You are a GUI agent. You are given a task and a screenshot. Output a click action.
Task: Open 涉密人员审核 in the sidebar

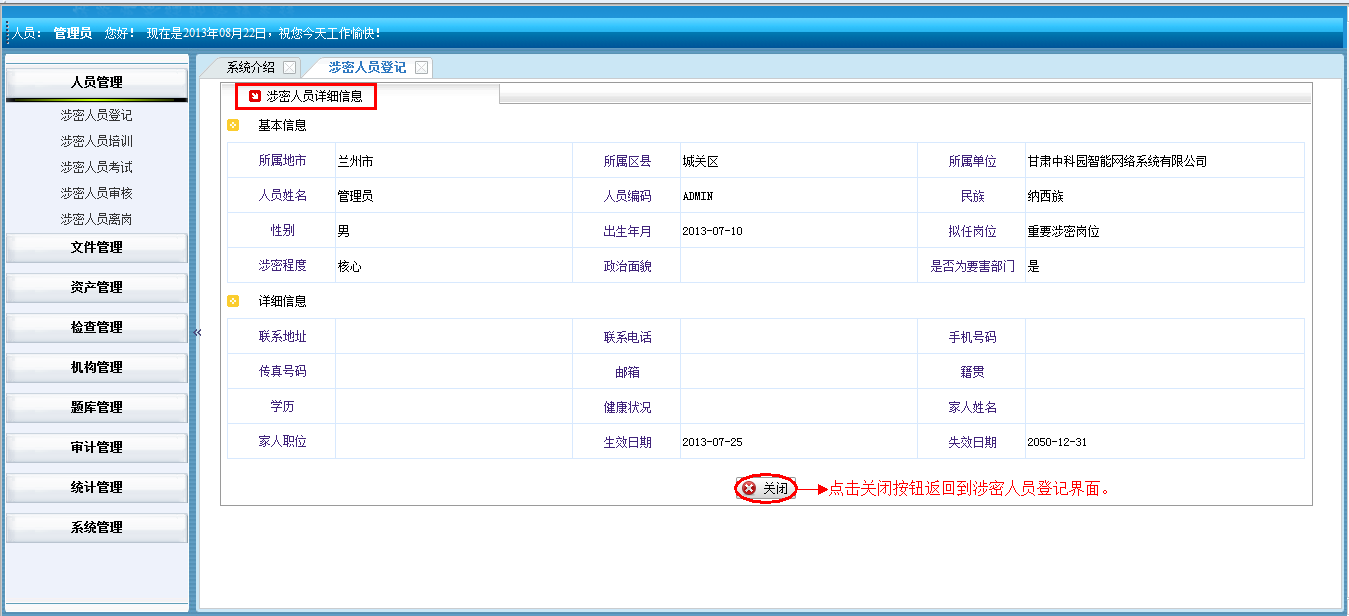tap(97, 193)
